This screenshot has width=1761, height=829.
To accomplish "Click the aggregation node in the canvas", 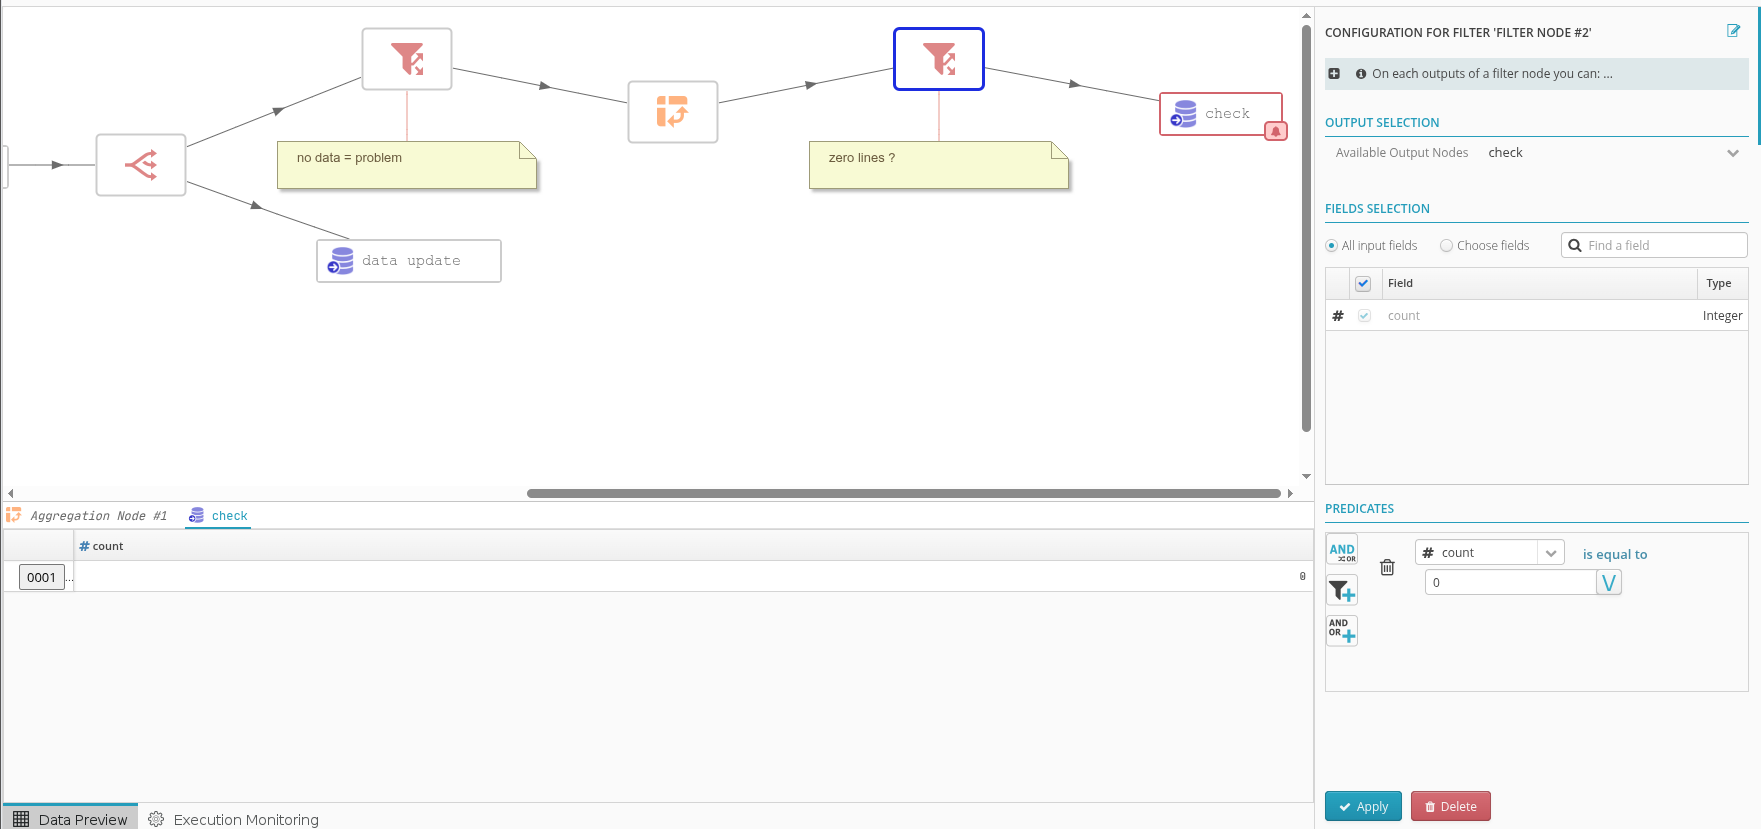I will [673, 112].
